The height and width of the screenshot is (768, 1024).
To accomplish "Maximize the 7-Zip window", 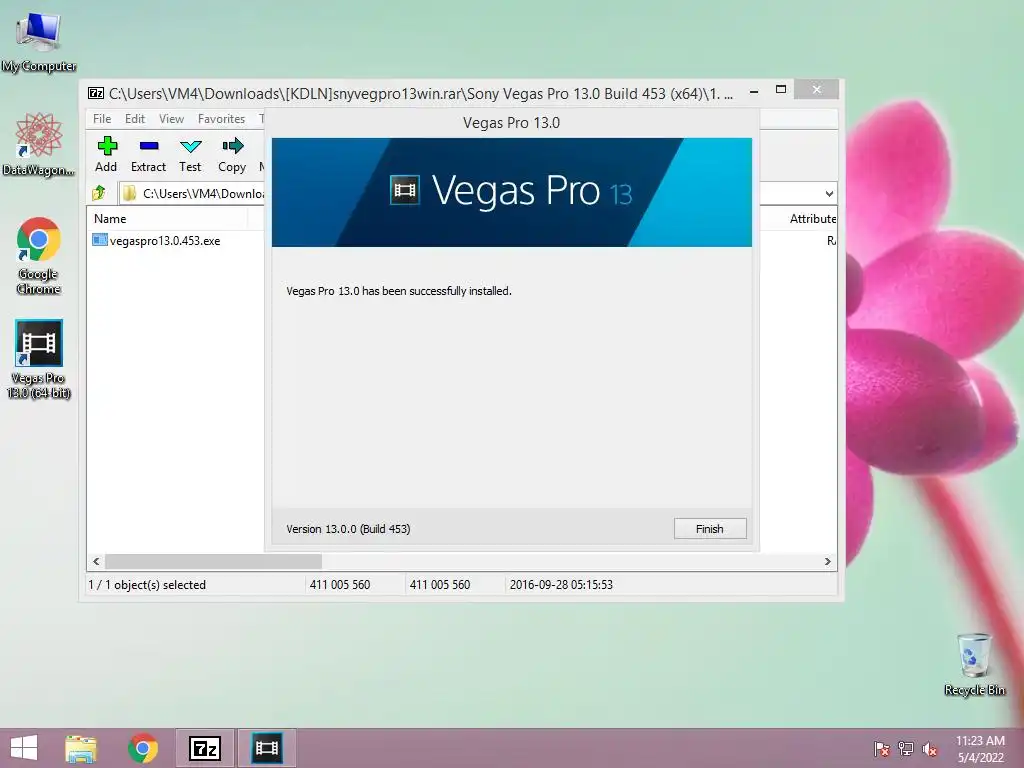I will (780, 90).
